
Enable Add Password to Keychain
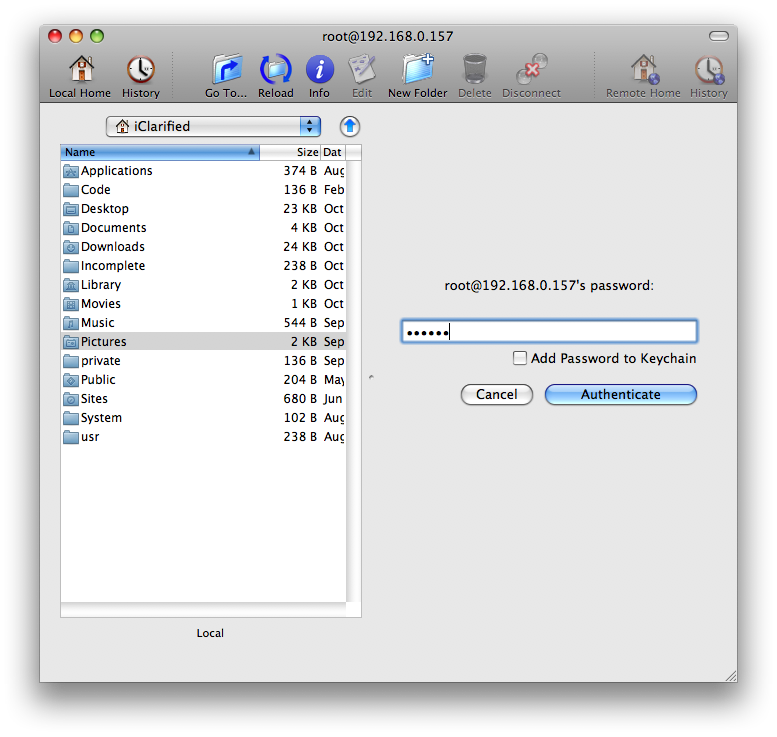click(520, 358)
